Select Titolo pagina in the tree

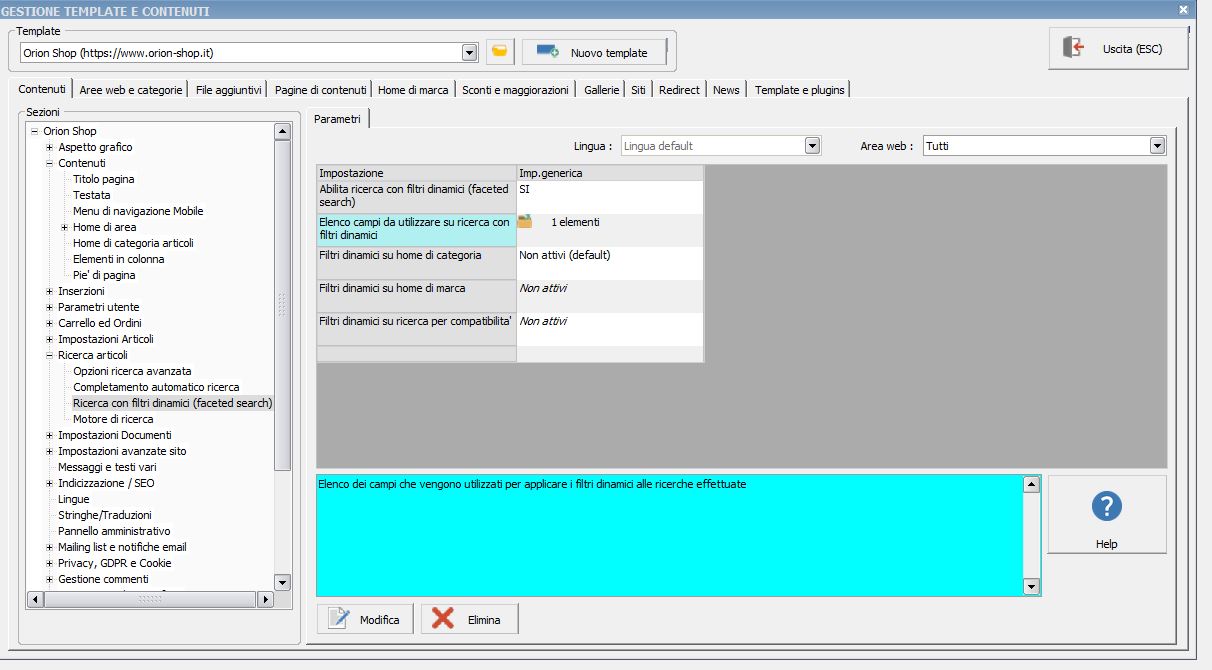[x=104, y=179]
